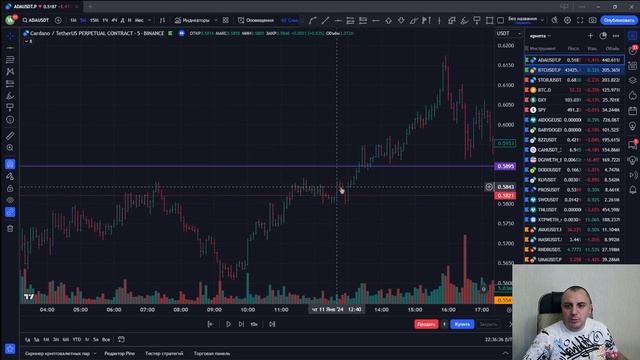Click the purple 0.5895 price level label

(x=505, y=166)
